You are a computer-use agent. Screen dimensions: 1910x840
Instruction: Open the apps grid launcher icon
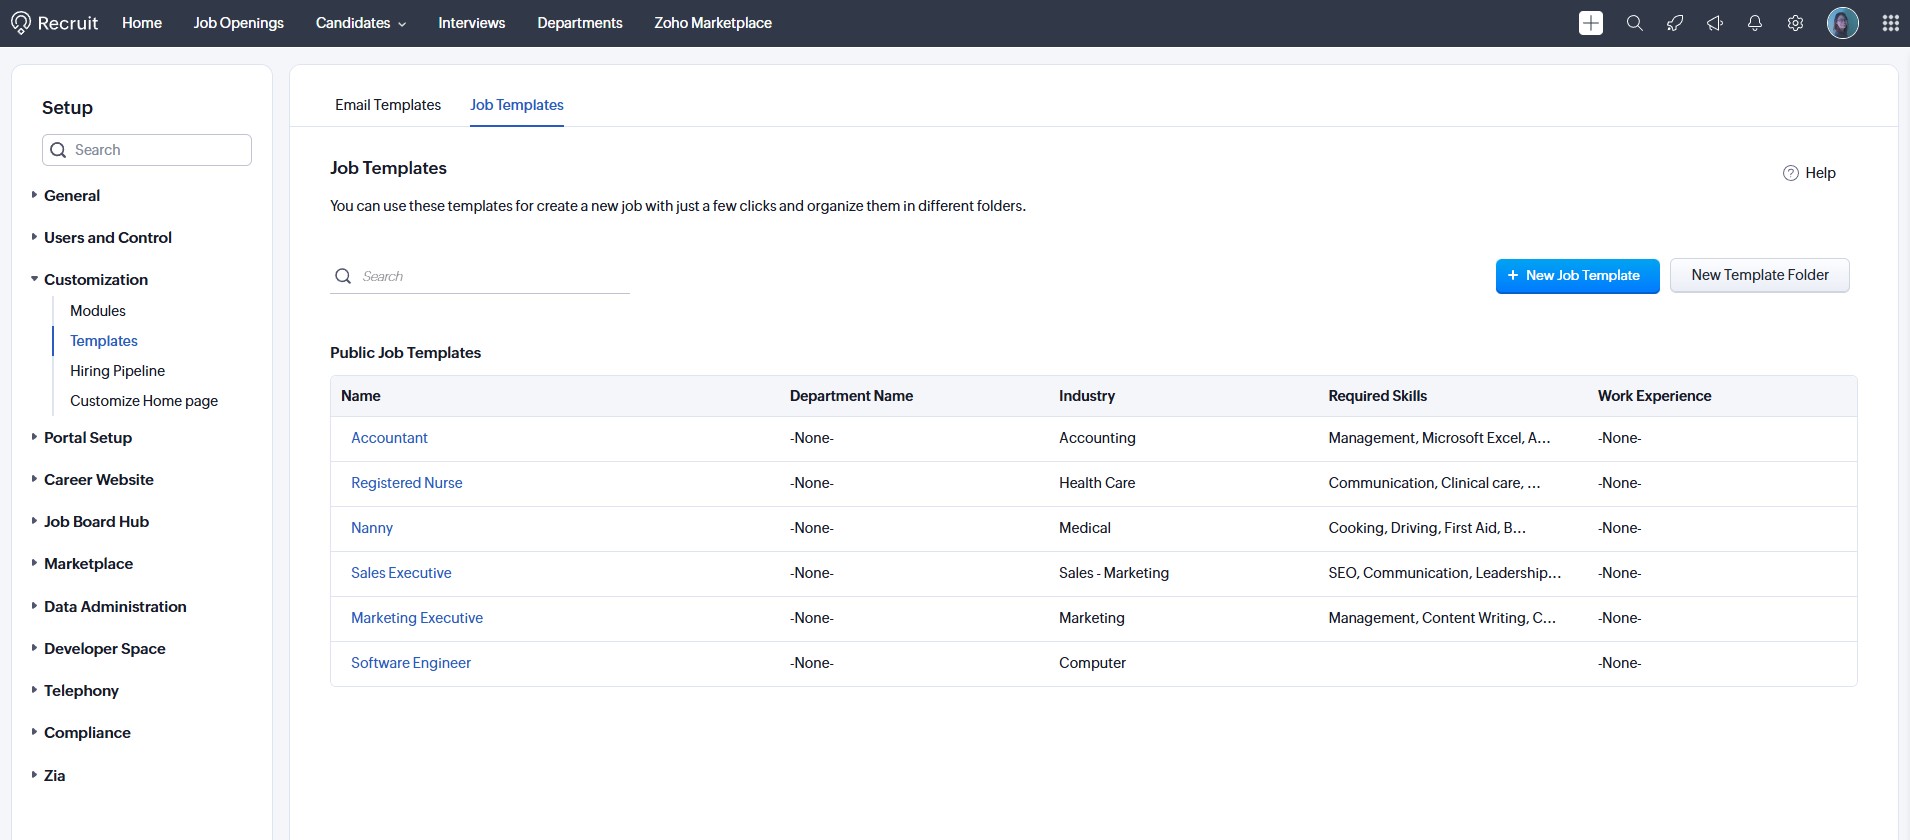click(1891, 23)
